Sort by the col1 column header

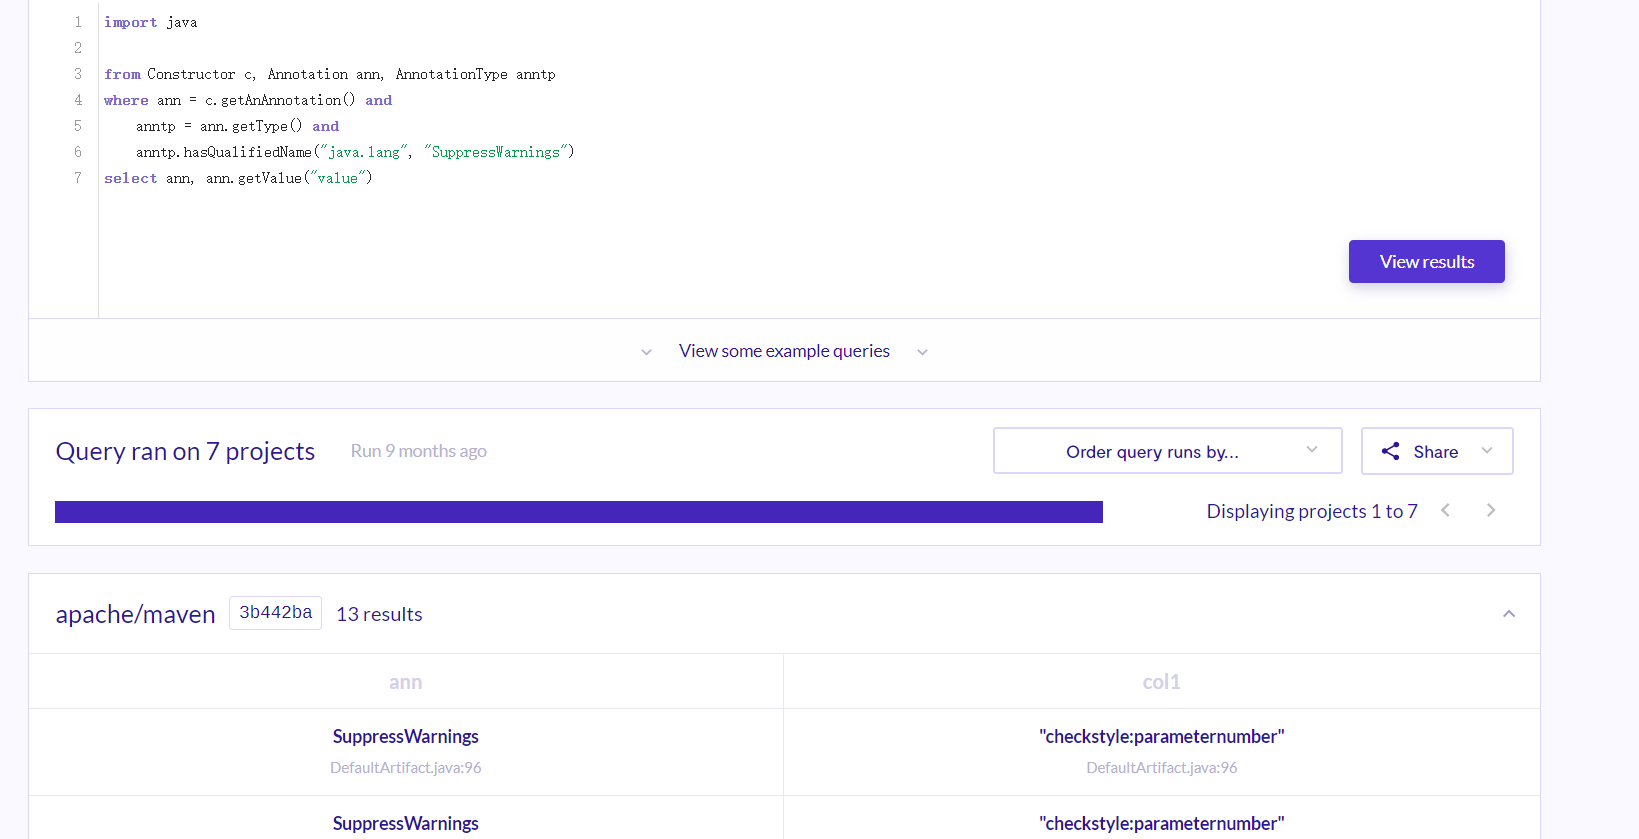(1162, 682)
